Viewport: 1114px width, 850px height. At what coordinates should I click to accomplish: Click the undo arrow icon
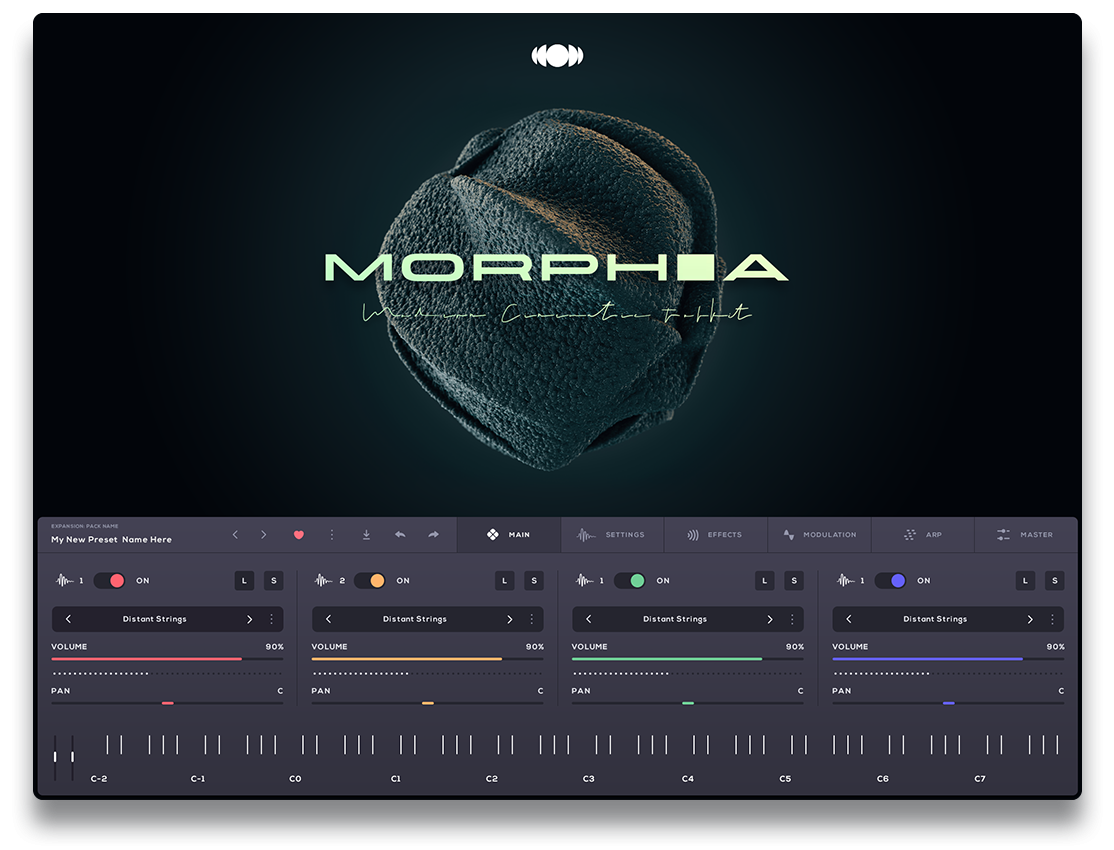point(400,535)
